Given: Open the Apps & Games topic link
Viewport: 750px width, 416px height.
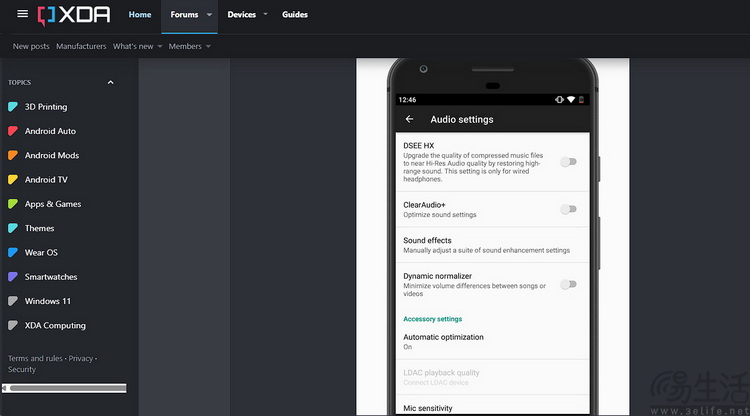Looking at the screenshot, I should (53, 204).
